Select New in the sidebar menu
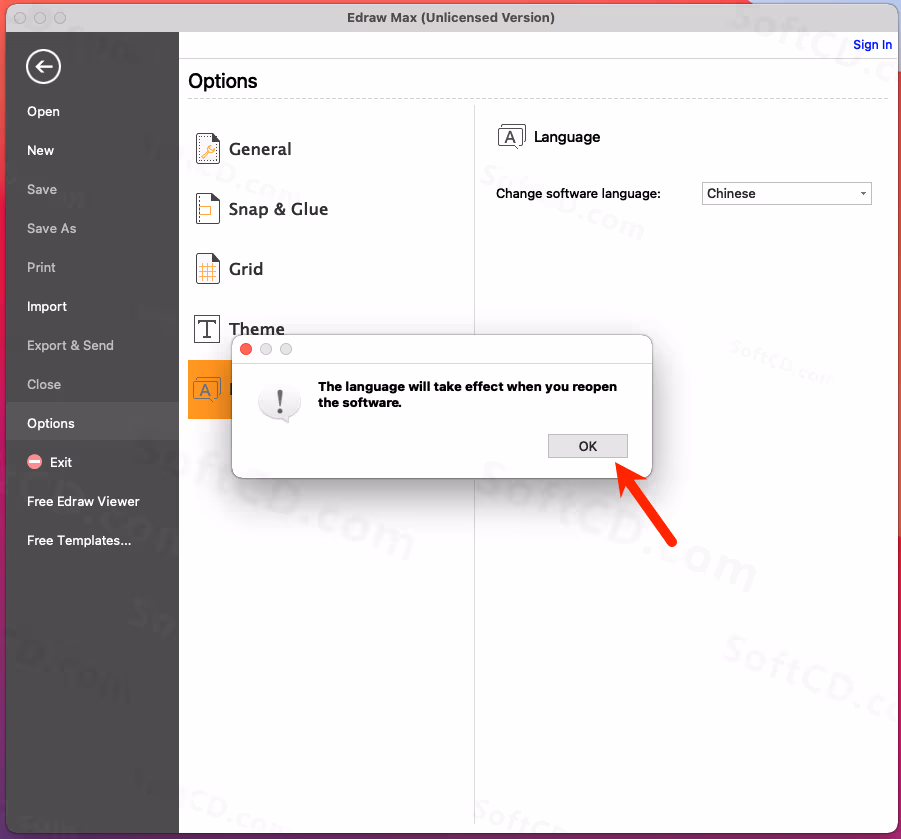The image size is (901, 839). pyautogui.click(x=40, y=151)
